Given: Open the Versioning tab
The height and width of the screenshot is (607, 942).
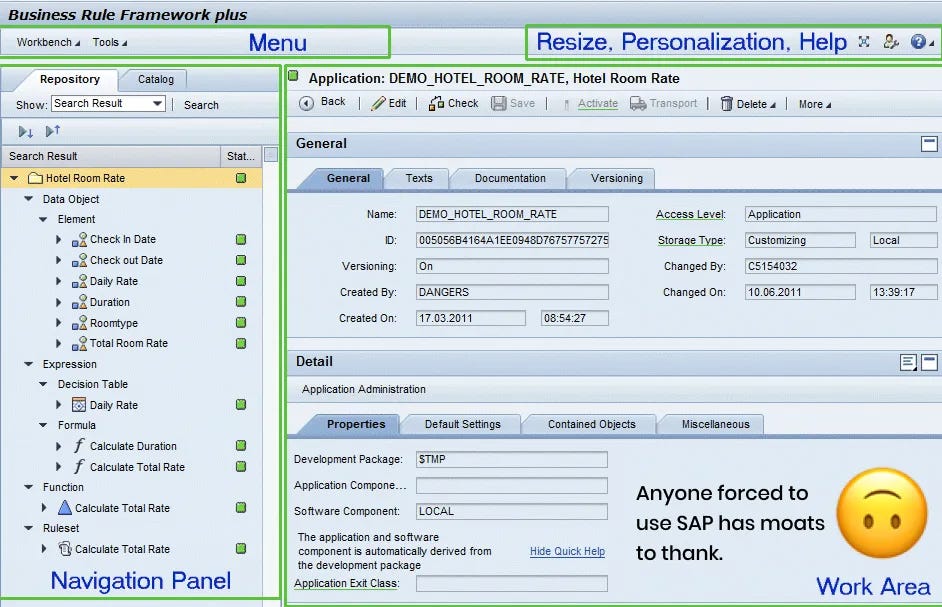Looking at the screenshot, I should (616, 178).
